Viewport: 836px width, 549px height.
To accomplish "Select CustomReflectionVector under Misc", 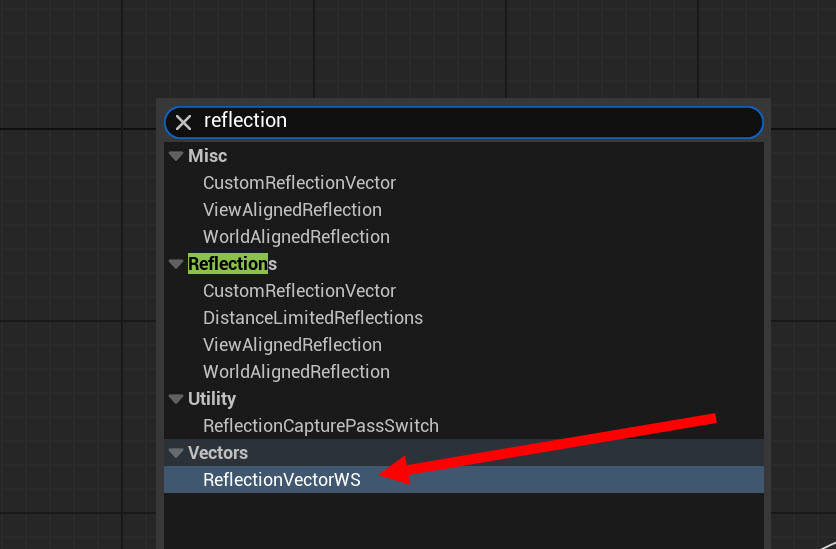I will [299, 183].
